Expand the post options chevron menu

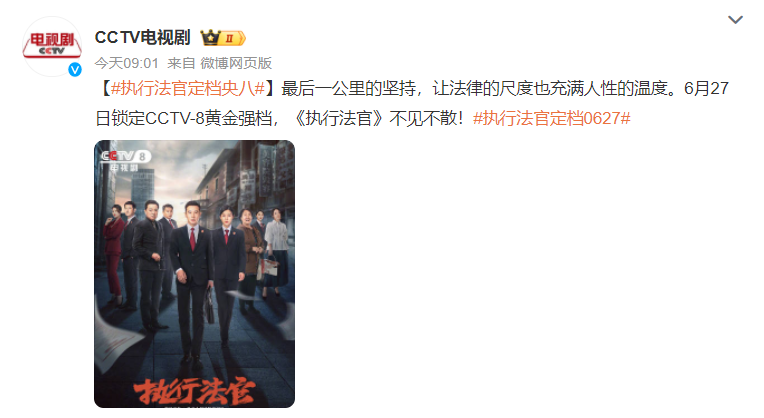[735, 19]
